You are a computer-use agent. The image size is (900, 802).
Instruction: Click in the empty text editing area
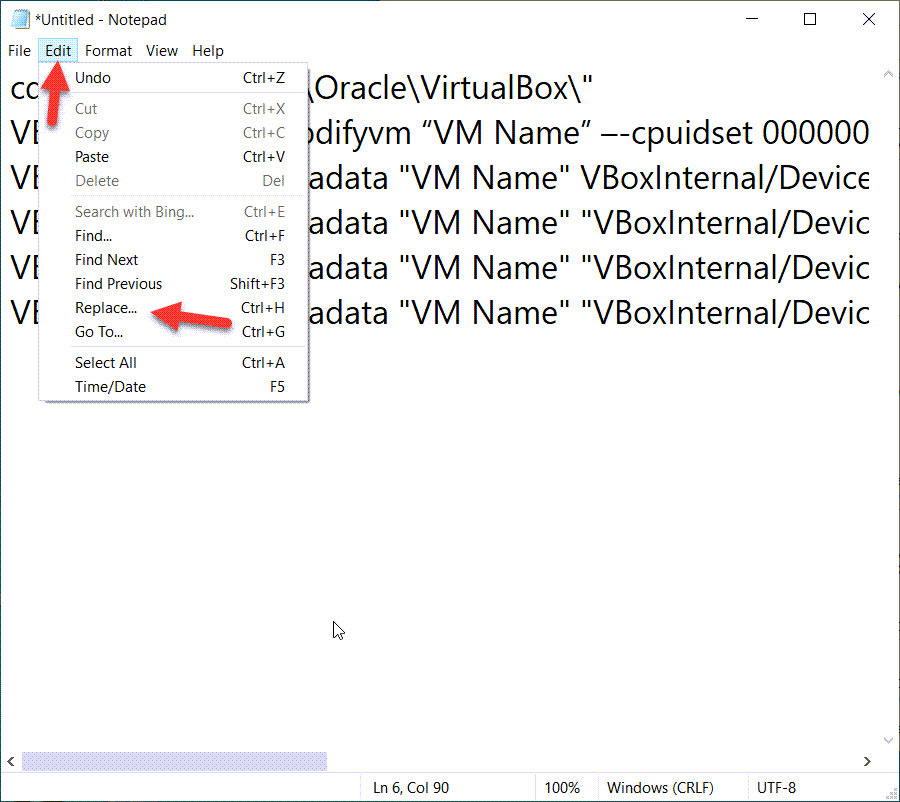550,550
